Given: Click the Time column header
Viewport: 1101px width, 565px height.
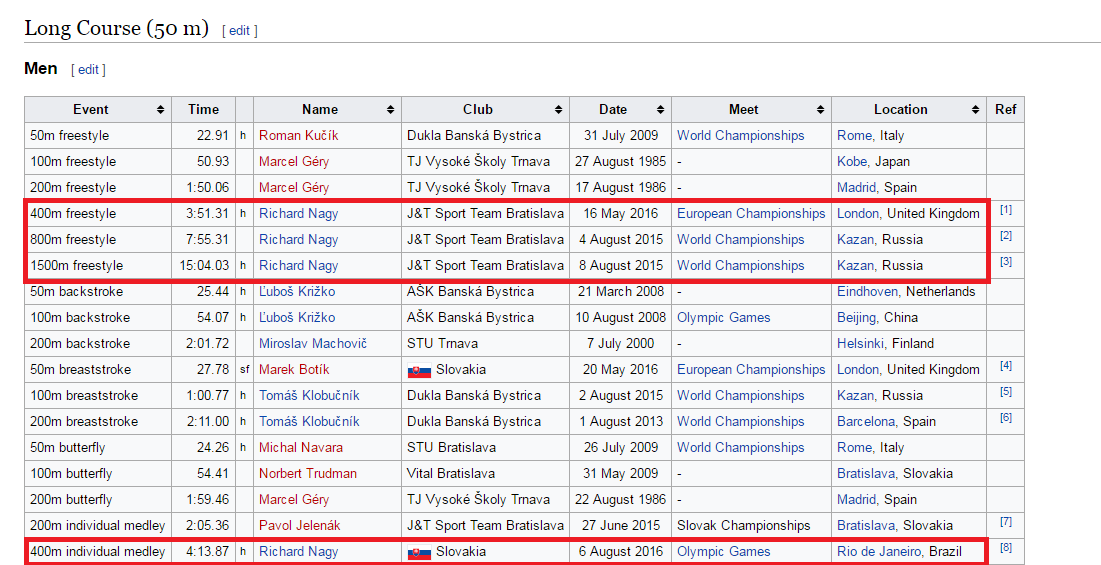Looking at the screenshot, I should (204, 109).
